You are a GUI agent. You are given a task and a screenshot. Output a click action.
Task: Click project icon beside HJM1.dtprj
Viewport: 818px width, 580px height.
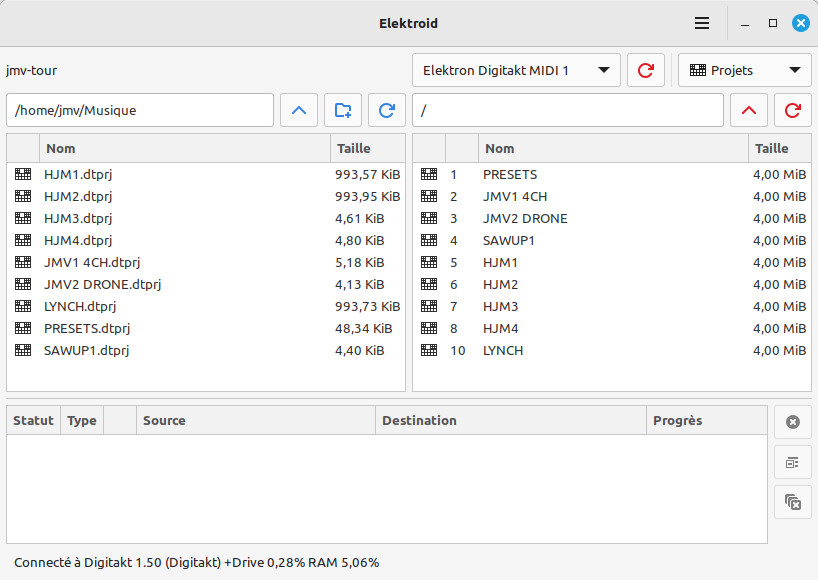pos(23,174)
